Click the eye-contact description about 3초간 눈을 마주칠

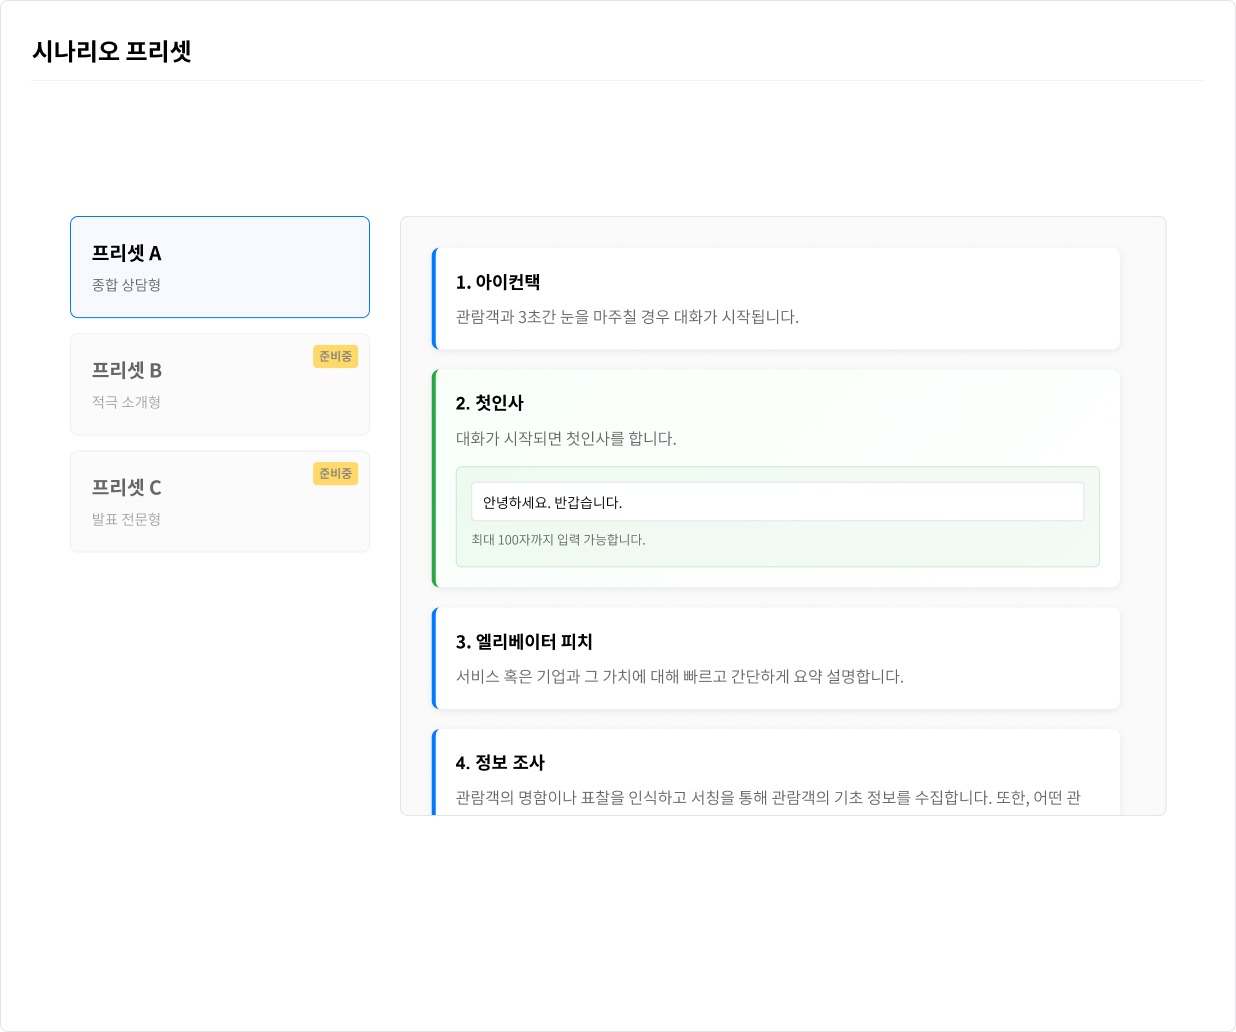[627, 317]
